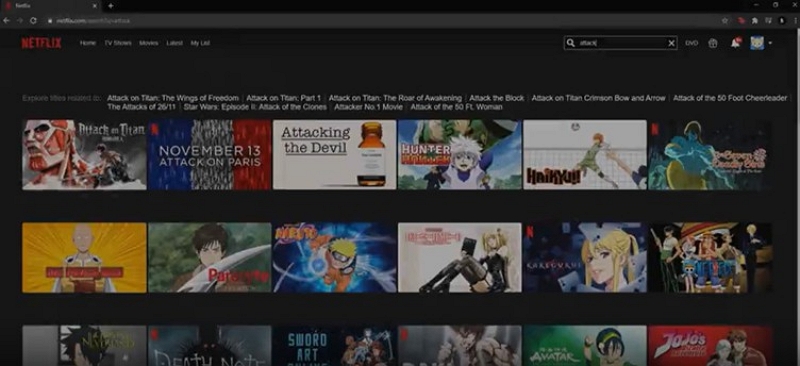Click the browser profile icon

[x=781, y=20]
